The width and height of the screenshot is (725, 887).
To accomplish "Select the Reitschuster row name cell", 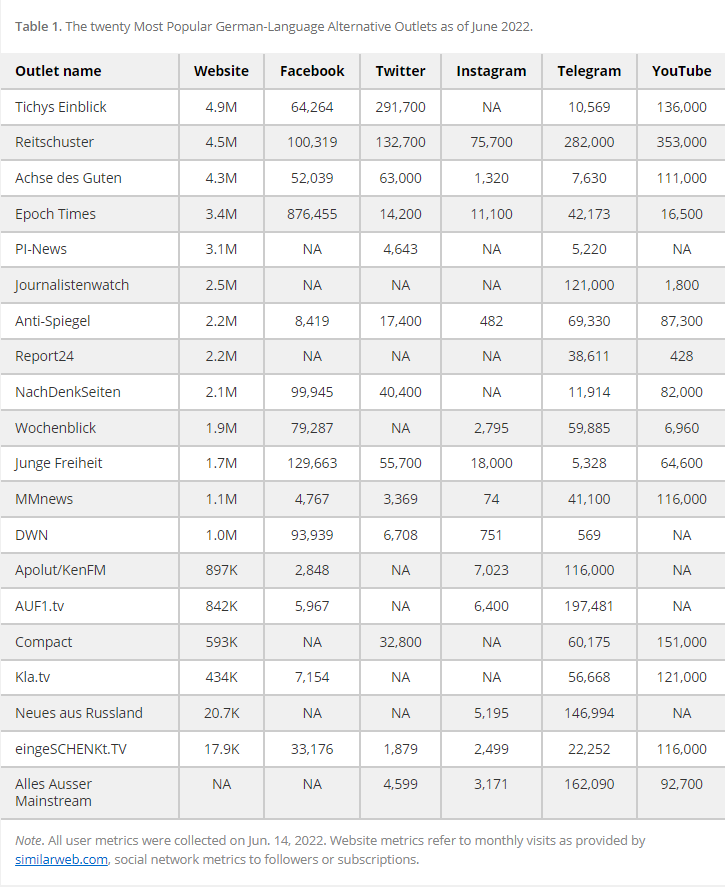I will tap(54, 142).
